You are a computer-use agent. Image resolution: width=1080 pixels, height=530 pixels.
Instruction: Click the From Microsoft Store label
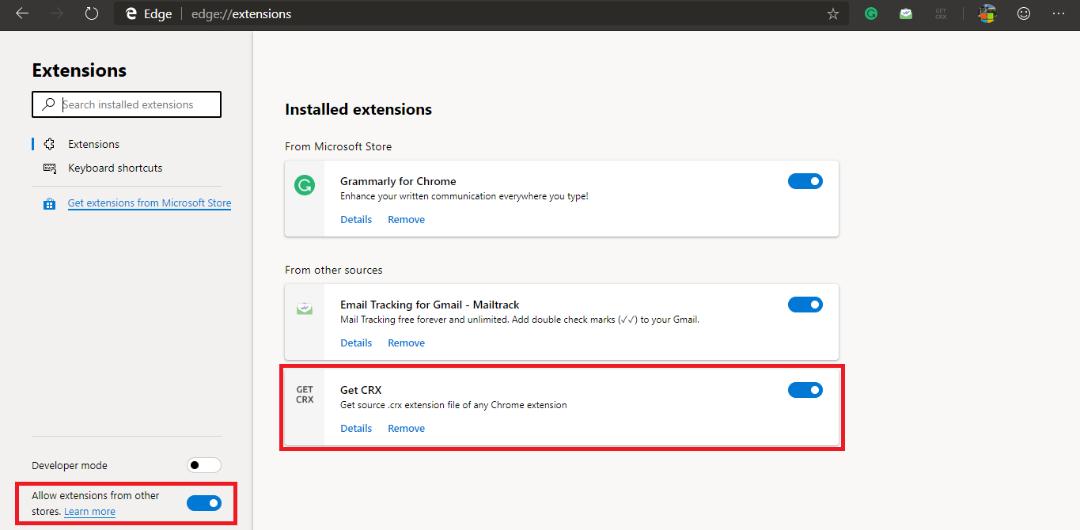338,147
